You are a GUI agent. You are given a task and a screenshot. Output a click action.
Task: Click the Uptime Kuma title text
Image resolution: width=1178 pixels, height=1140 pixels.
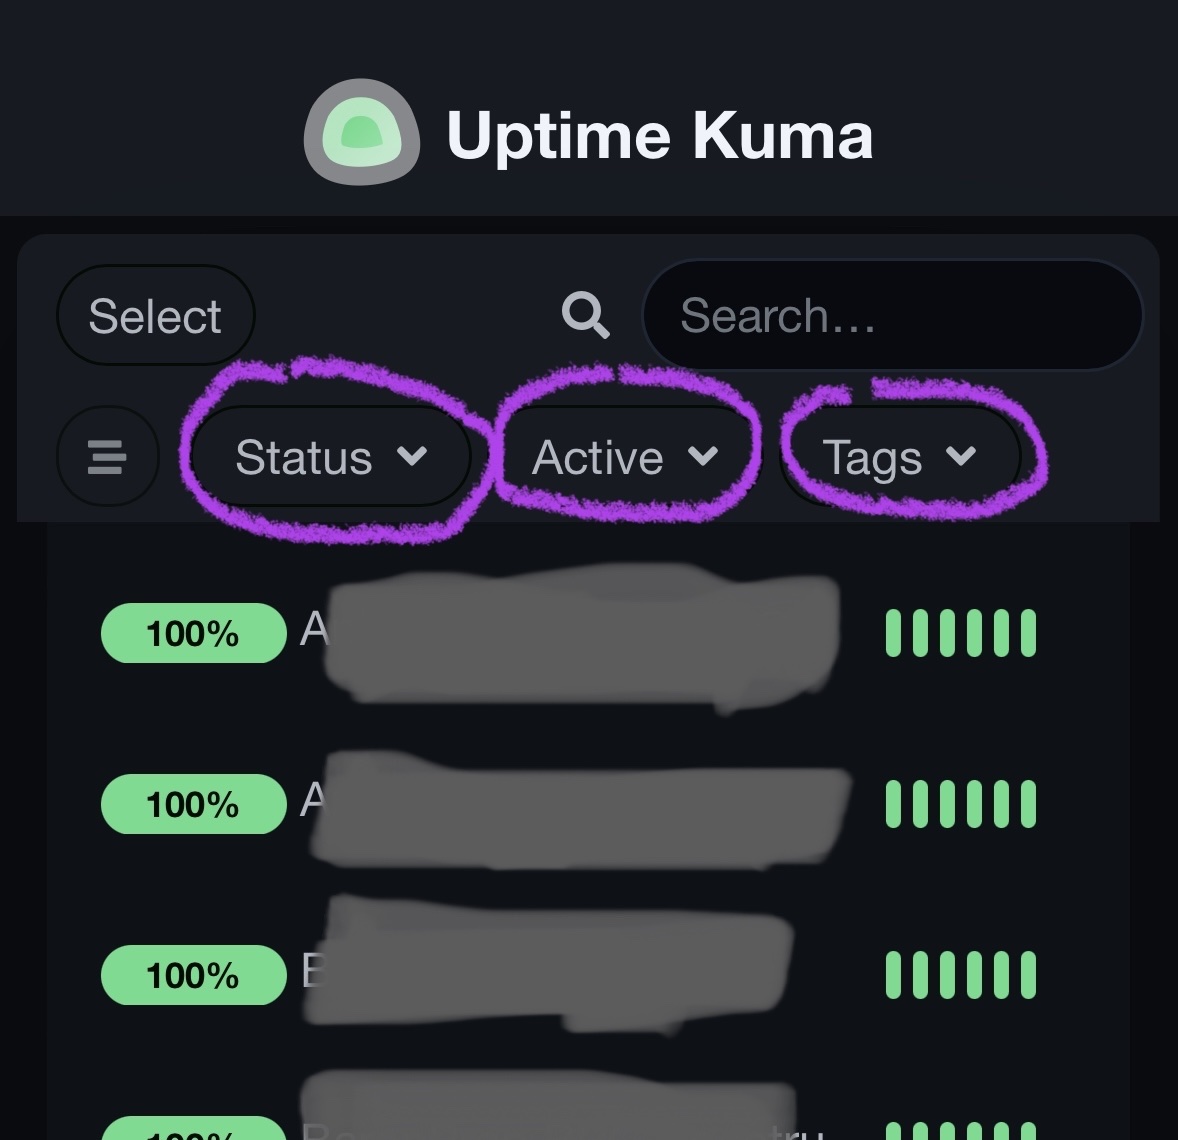click(x=660, y=135)
